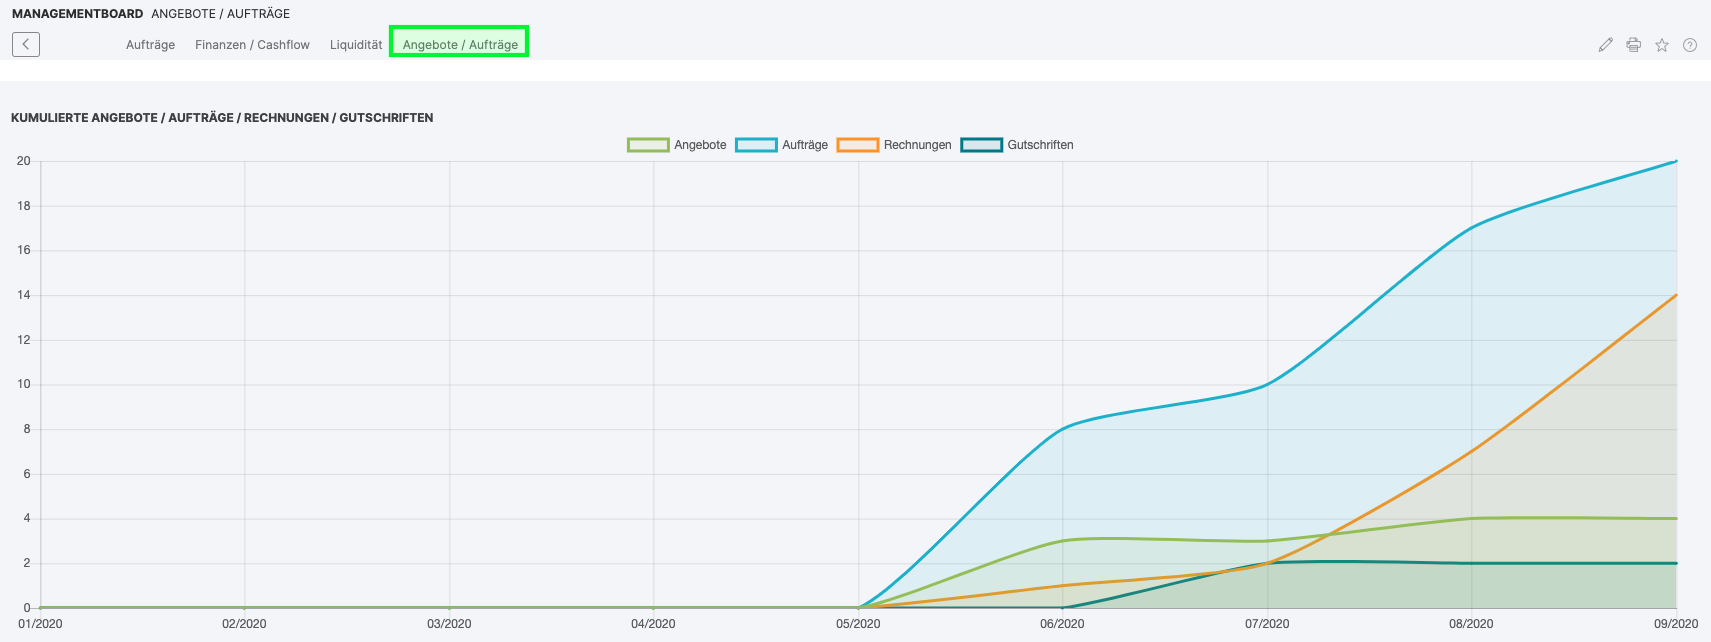
Task: Click Aufträge peak point at 09/2020
Action: (x=1675, y=161)
